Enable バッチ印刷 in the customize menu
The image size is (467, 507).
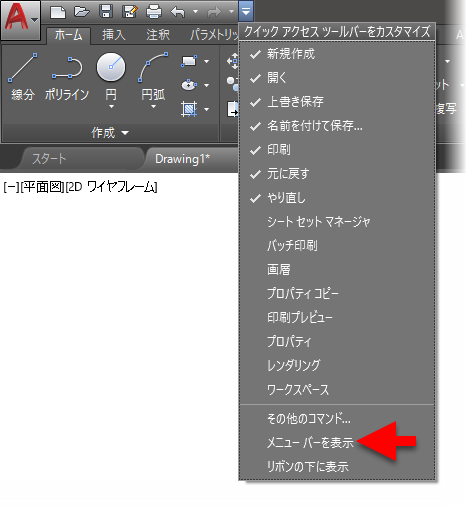point(337,246)
